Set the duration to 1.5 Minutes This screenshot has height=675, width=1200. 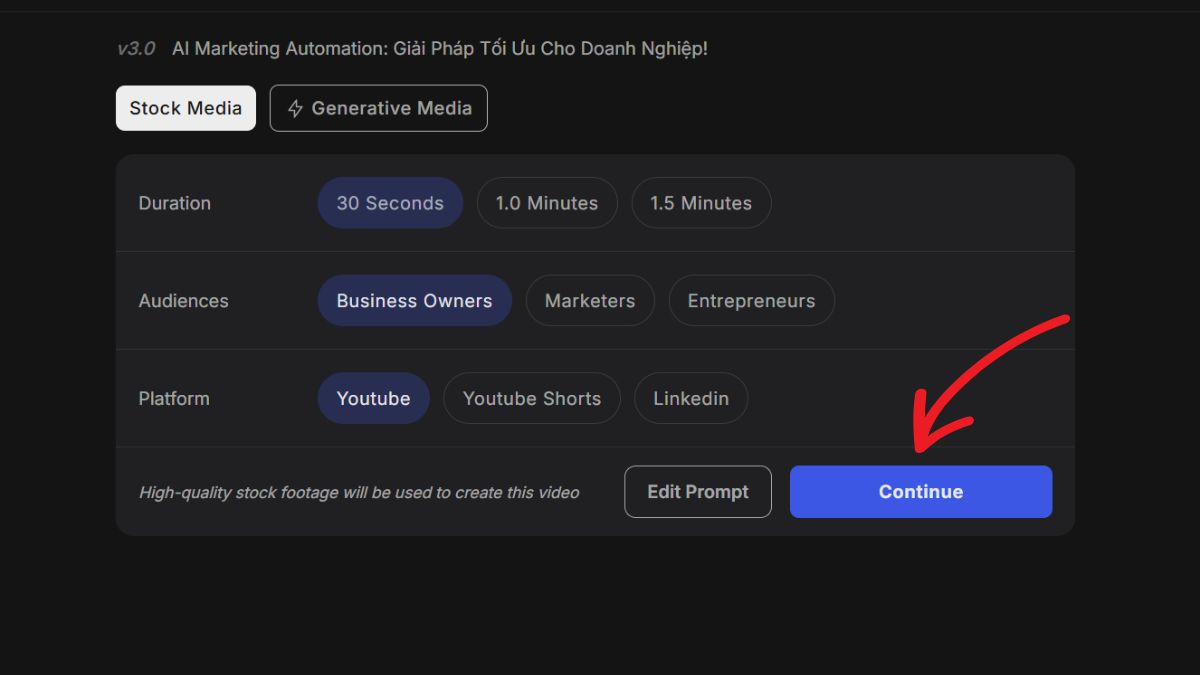[x=701, y=203]
